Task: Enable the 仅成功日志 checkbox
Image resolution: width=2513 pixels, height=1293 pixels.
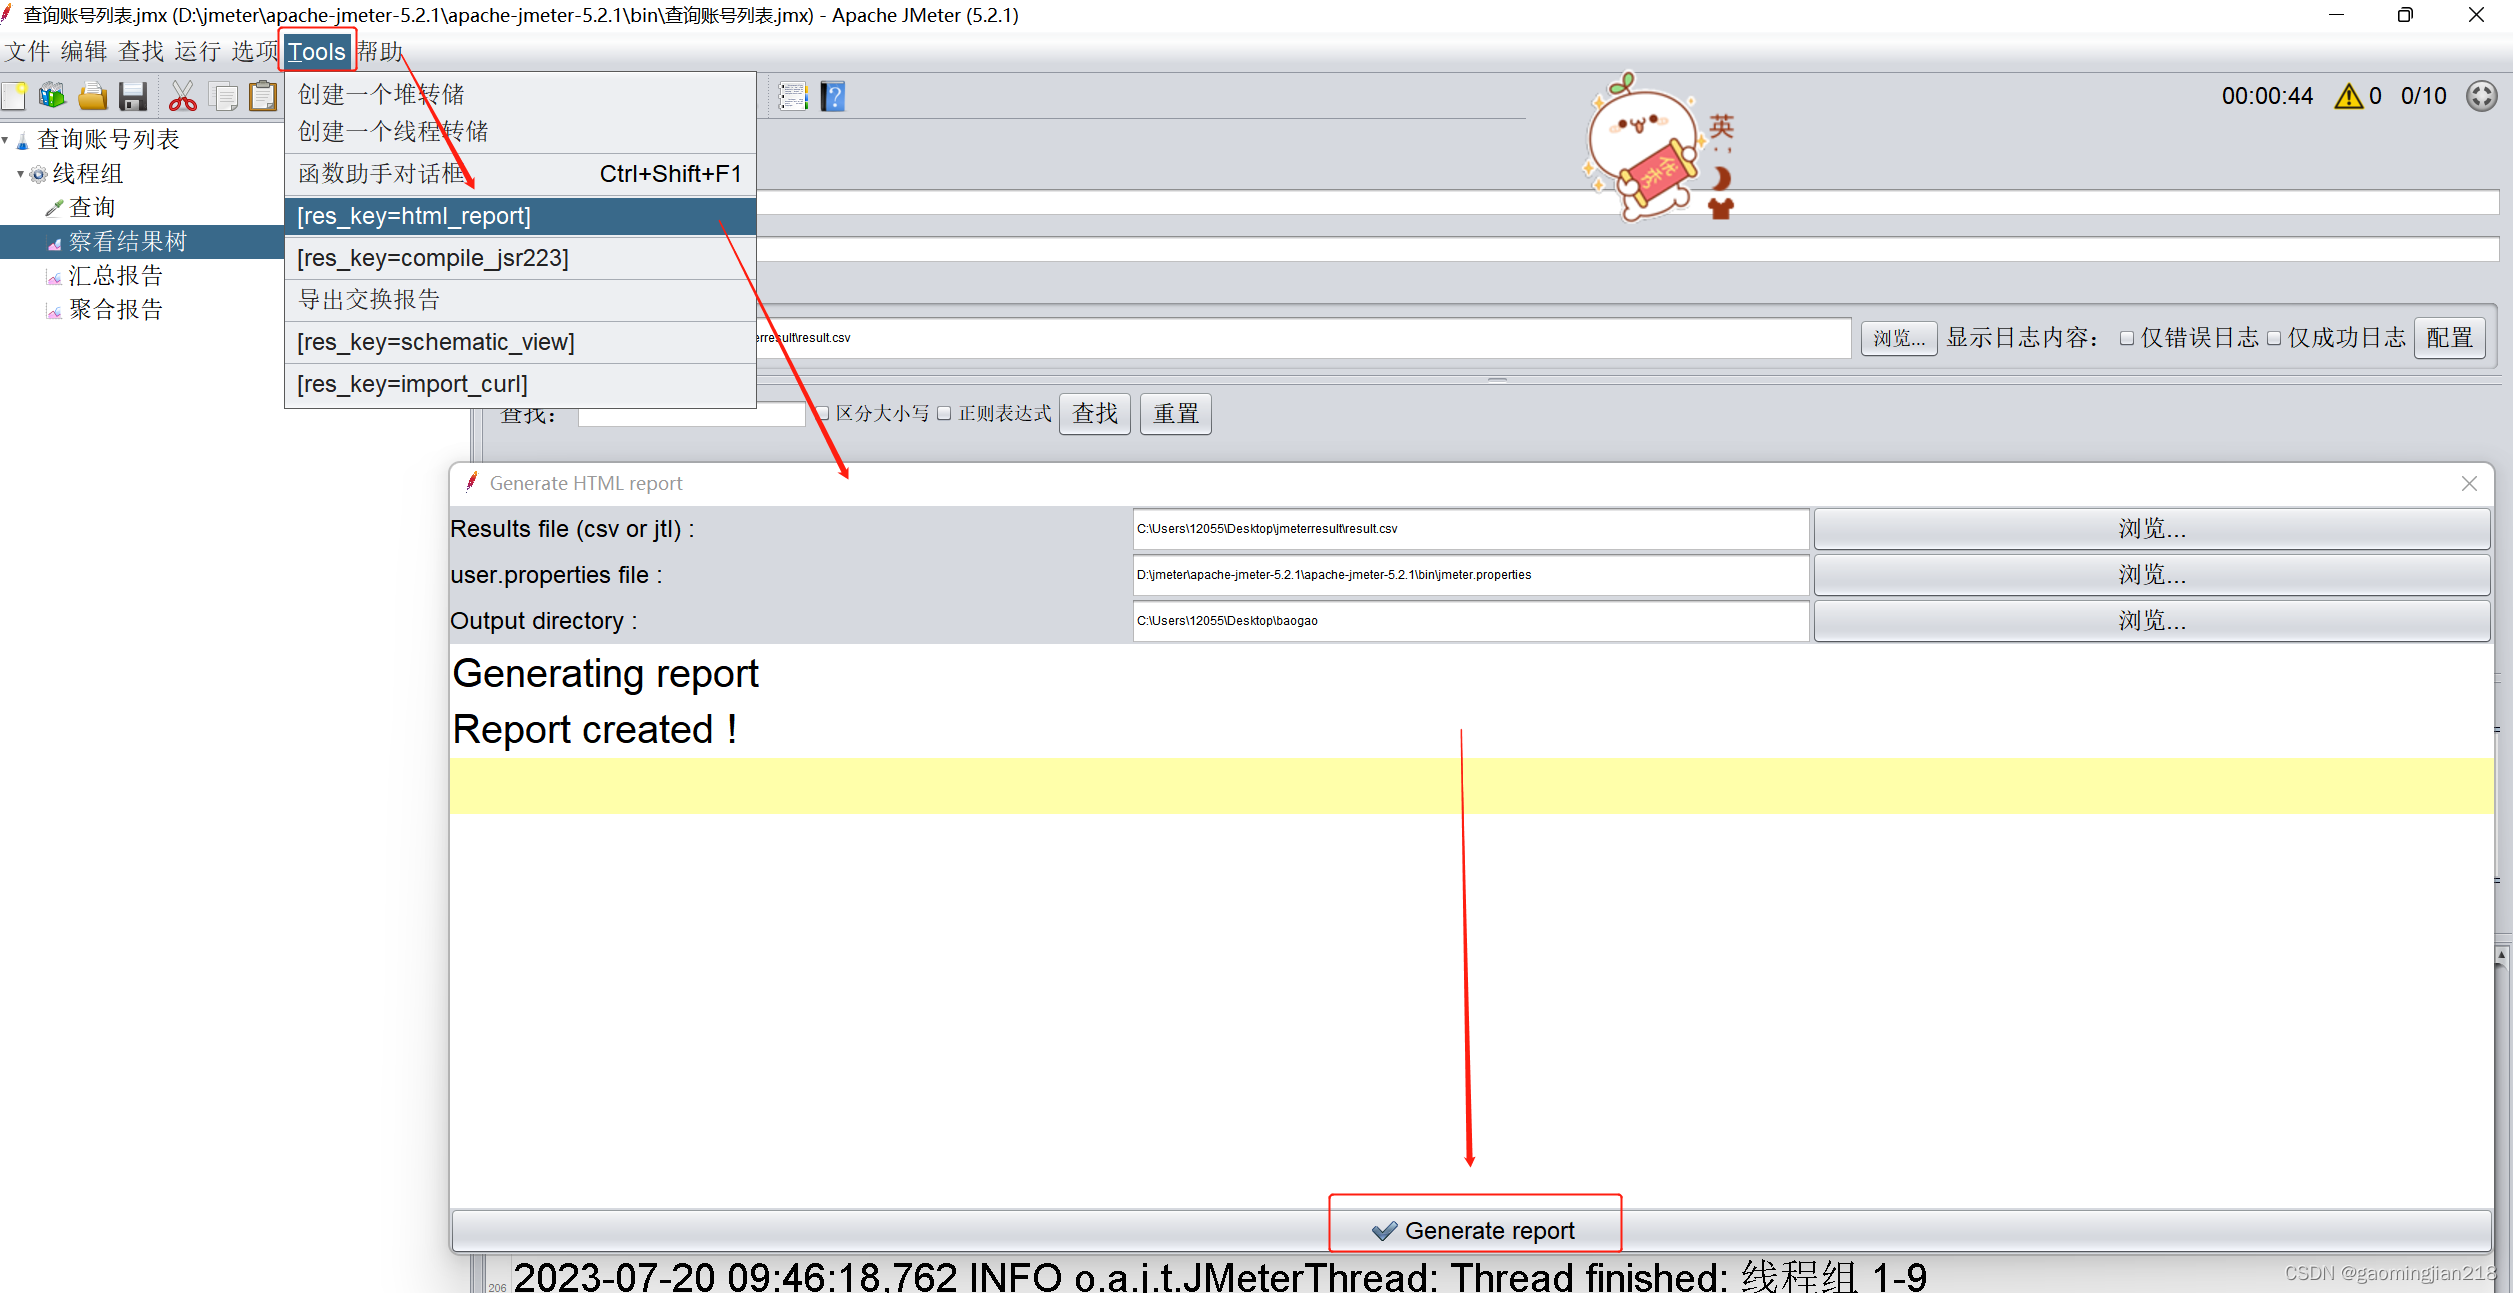Action: pos(2274,338)
